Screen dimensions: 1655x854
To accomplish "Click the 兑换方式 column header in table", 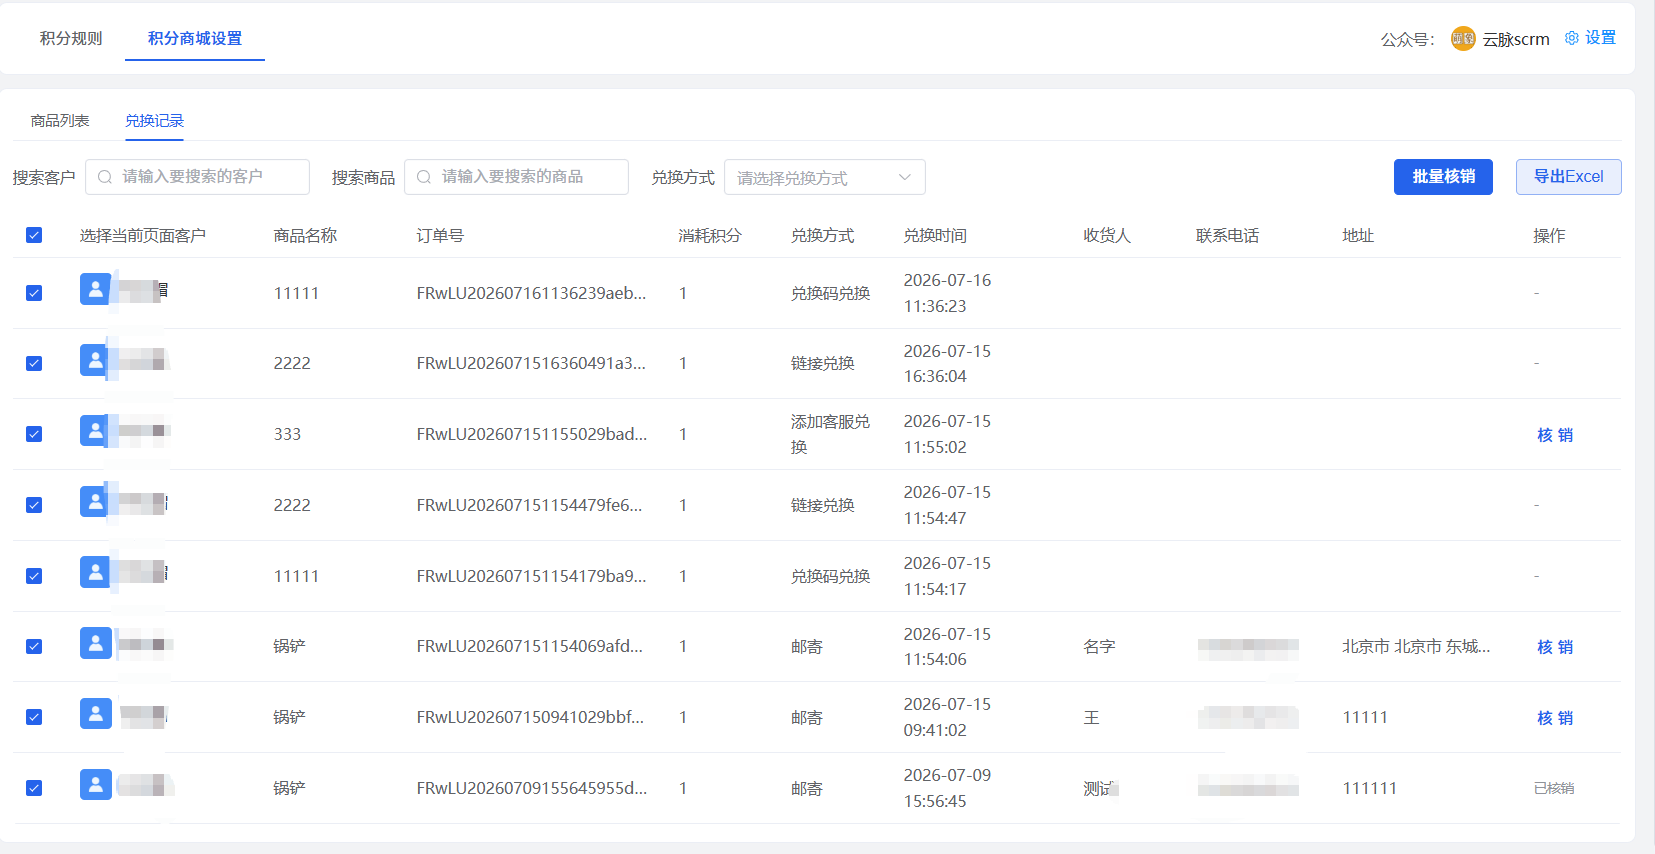I will (x=822, y=235).
